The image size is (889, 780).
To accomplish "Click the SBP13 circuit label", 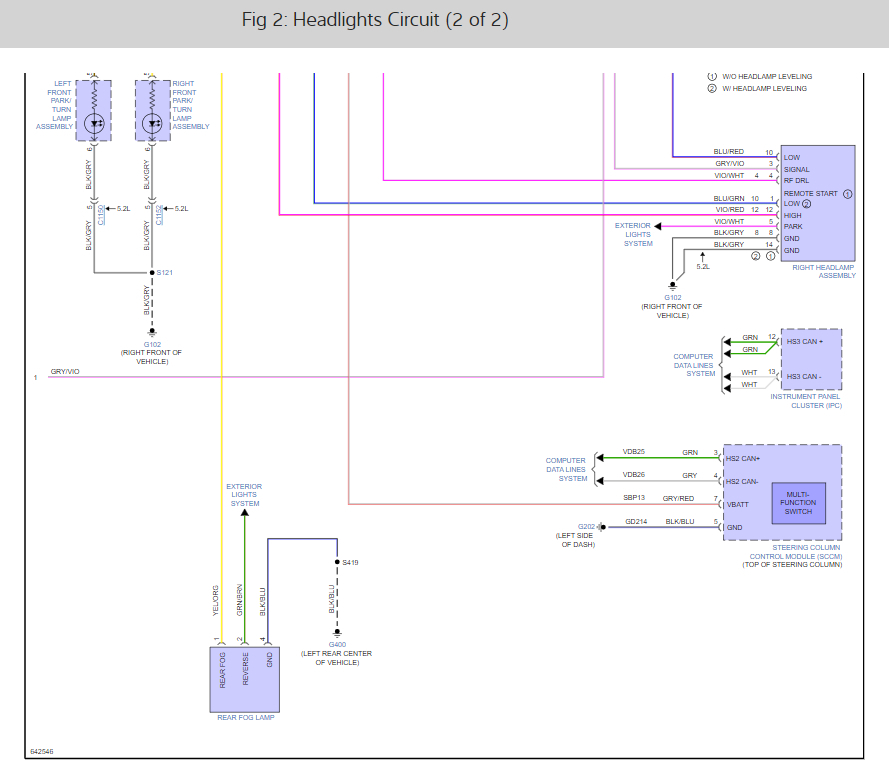I will coord(634,498).
